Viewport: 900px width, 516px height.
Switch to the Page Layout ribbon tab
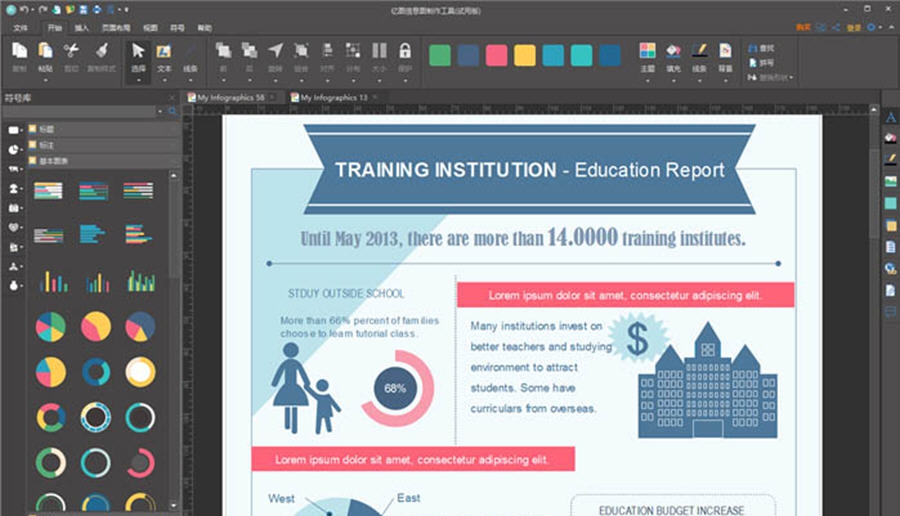click(115, 28)
